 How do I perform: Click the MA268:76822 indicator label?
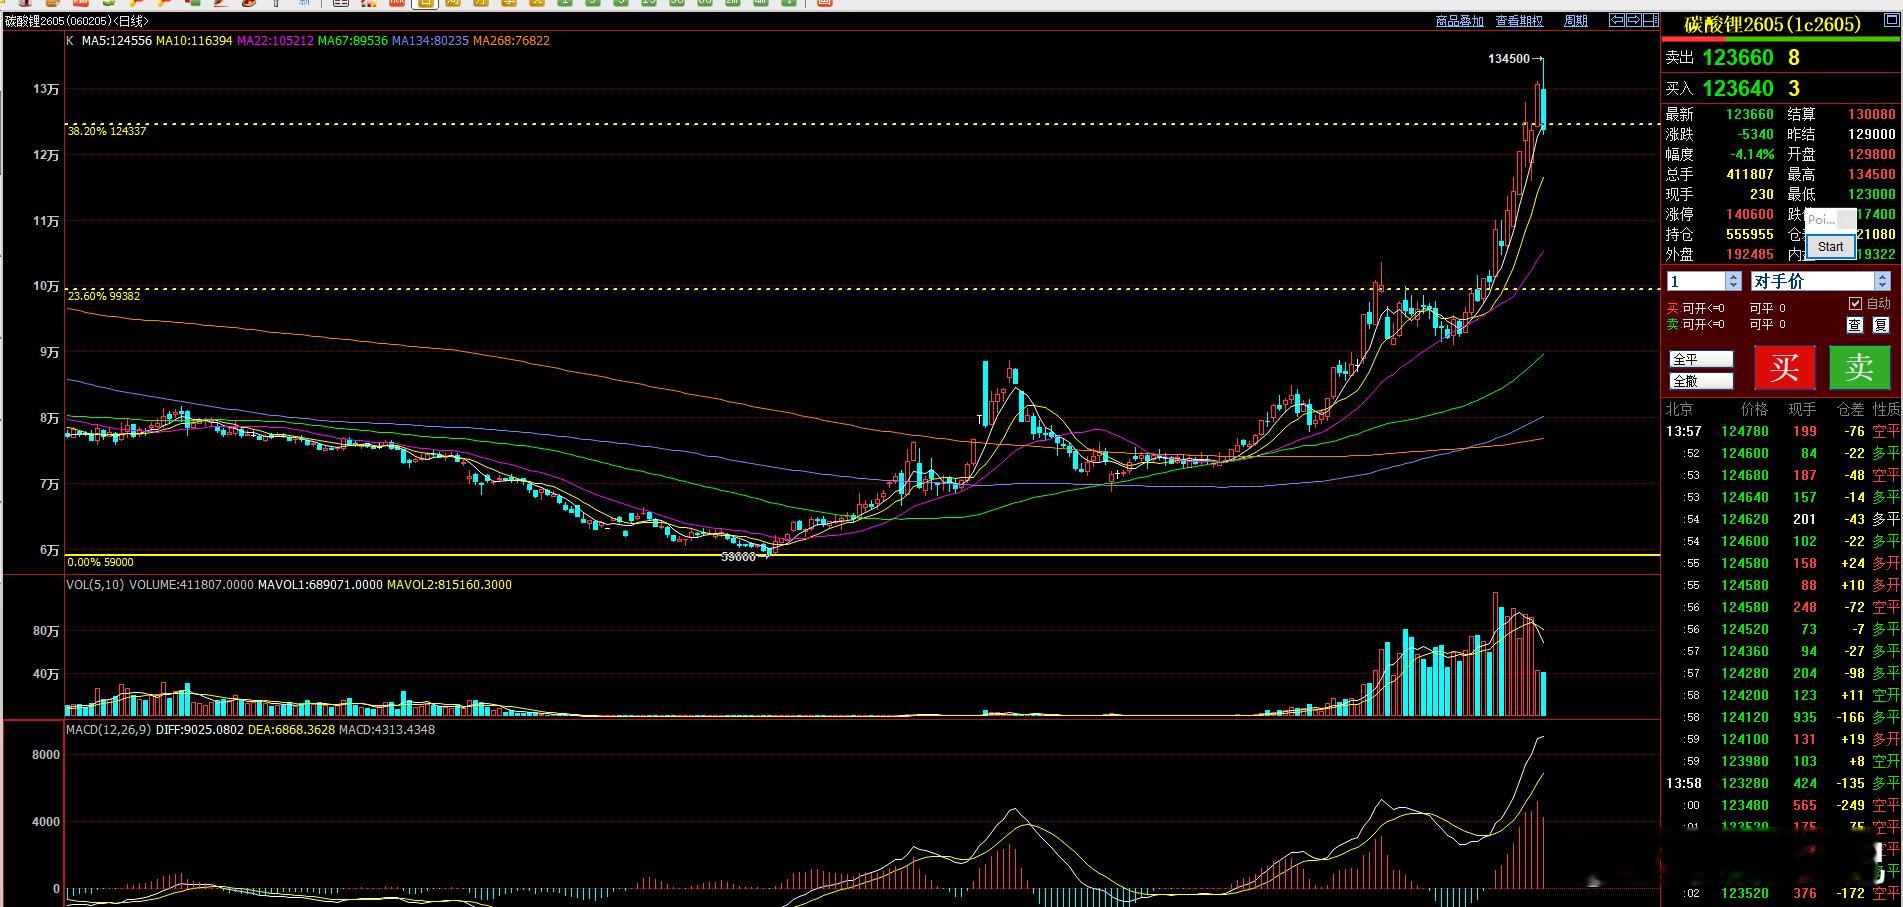pos(511,41)
